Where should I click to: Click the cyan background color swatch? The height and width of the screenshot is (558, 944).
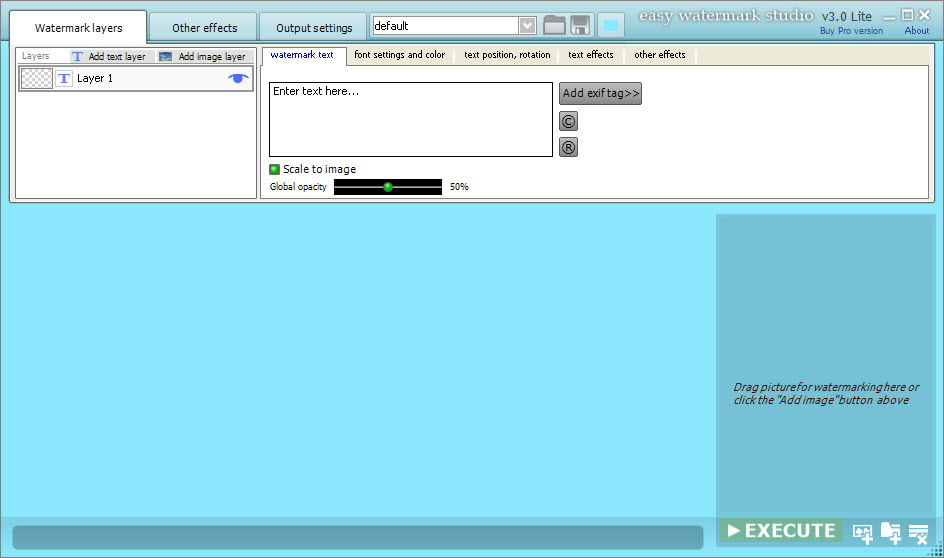tap(610, 26)
